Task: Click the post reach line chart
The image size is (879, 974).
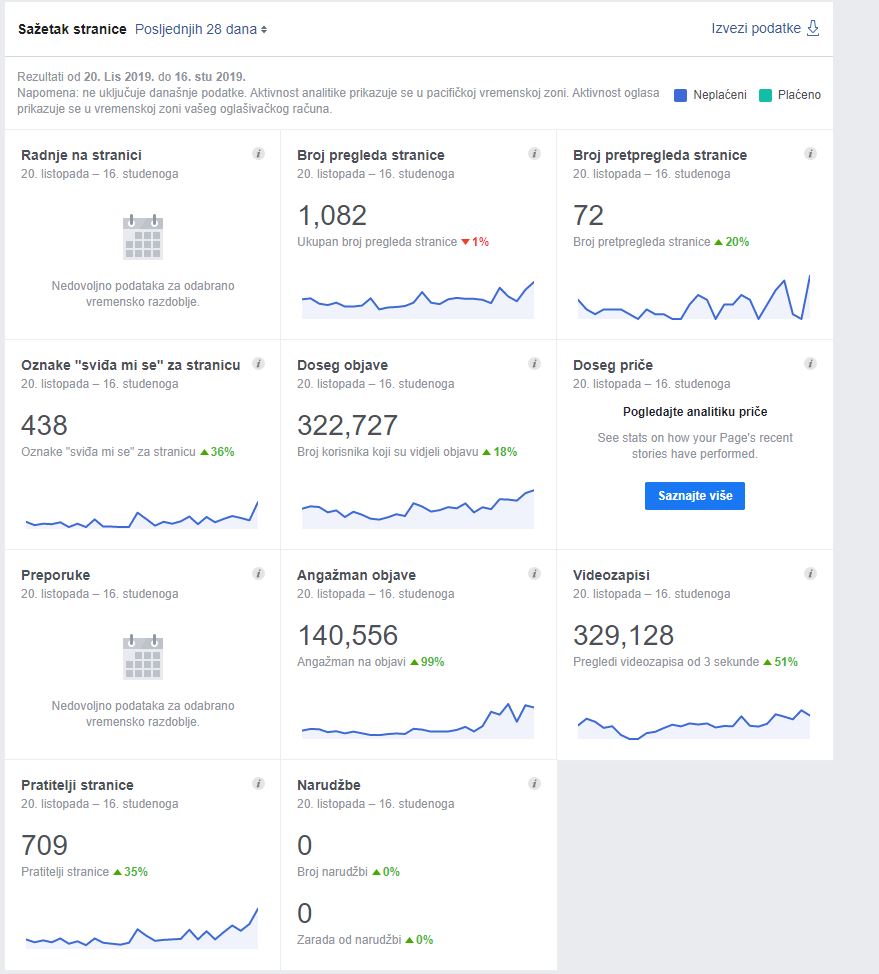Action: (417, 509)
